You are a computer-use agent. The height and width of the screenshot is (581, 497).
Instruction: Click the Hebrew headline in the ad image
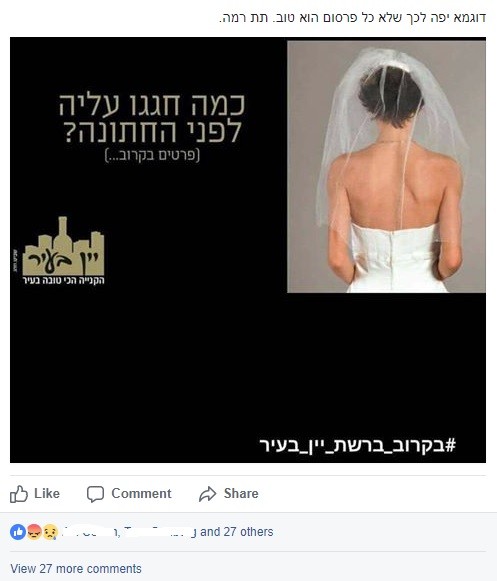point(152,118)
